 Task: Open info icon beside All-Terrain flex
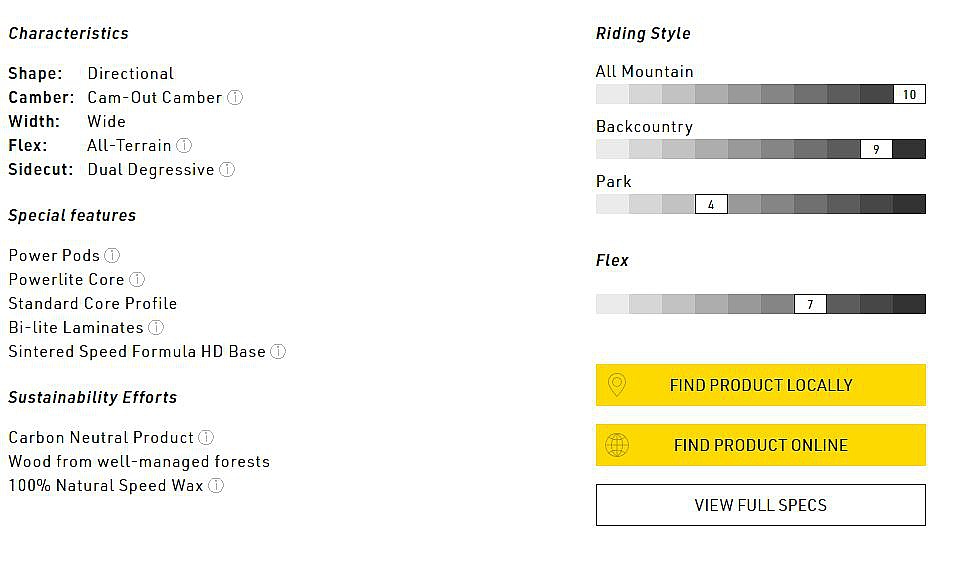184,146
